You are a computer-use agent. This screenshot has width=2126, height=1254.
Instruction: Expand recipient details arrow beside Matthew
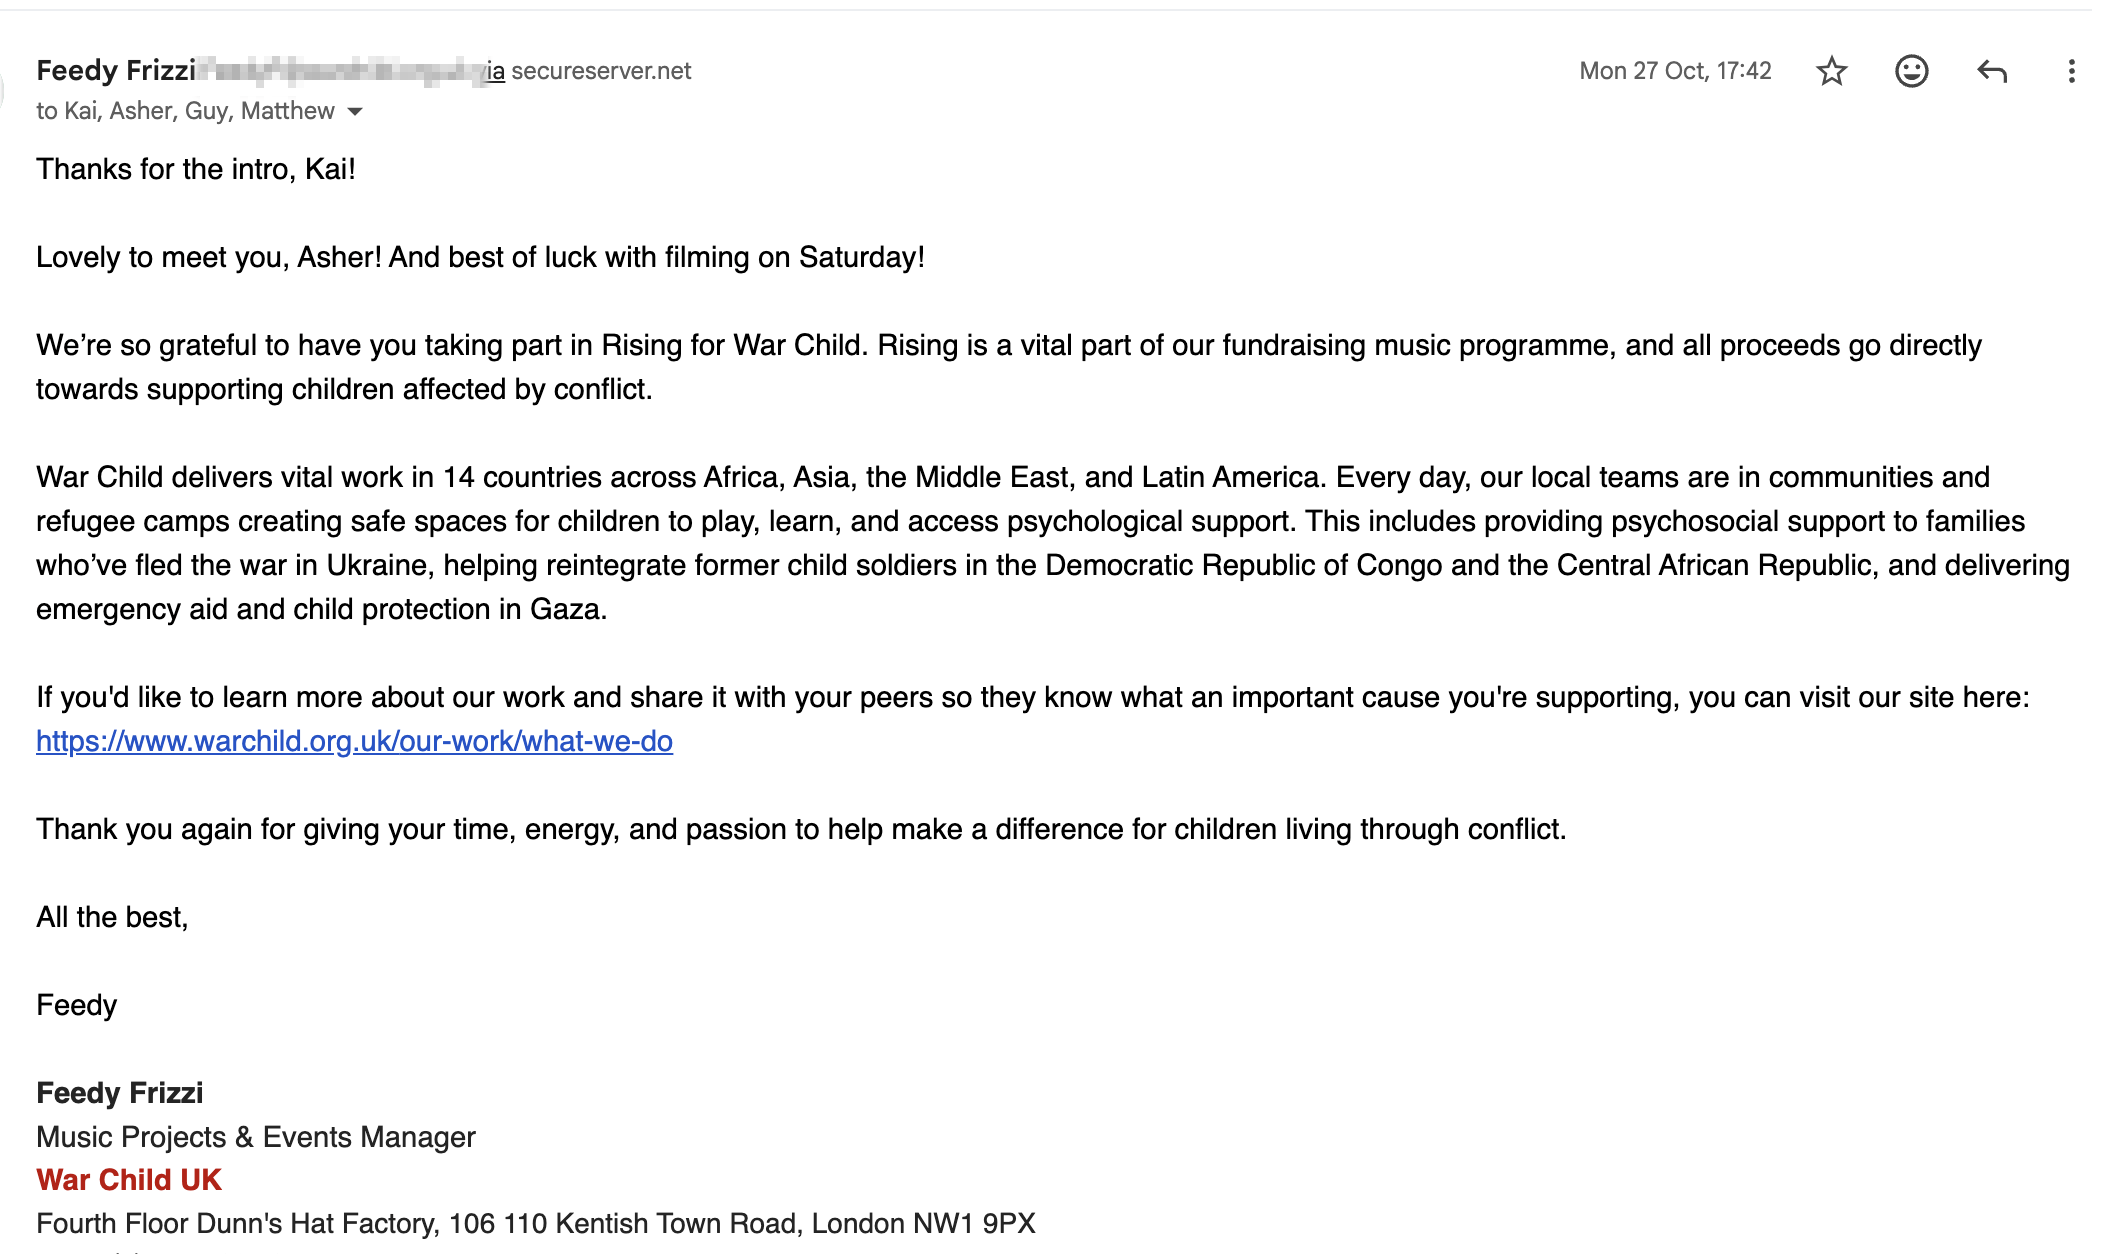(355, 111)
